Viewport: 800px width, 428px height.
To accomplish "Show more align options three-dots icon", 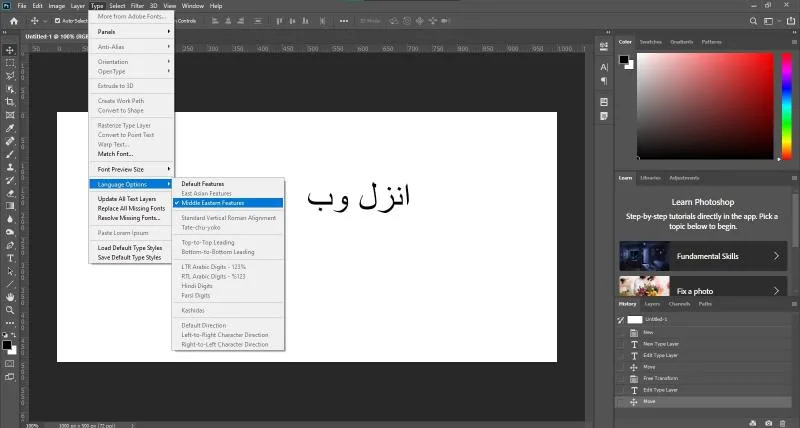I will point(344,21).
